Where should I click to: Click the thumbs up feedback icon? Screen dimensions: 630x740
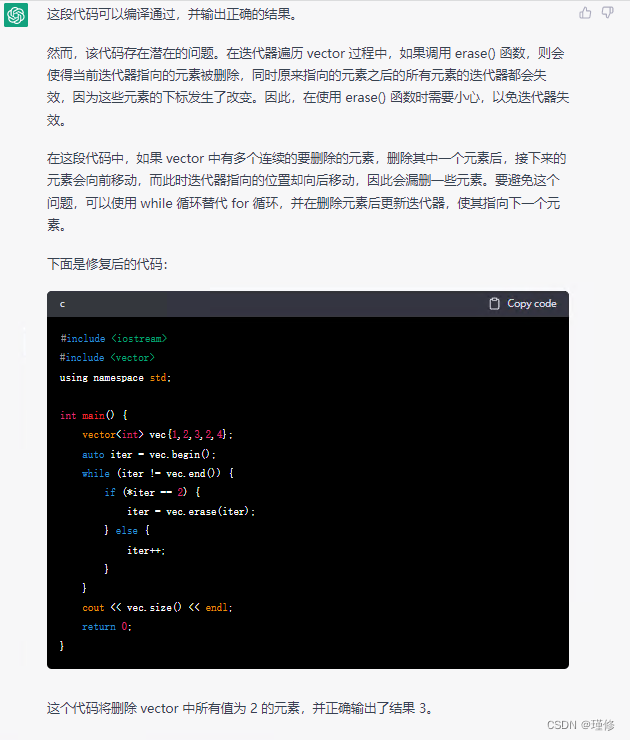(585, 13)
